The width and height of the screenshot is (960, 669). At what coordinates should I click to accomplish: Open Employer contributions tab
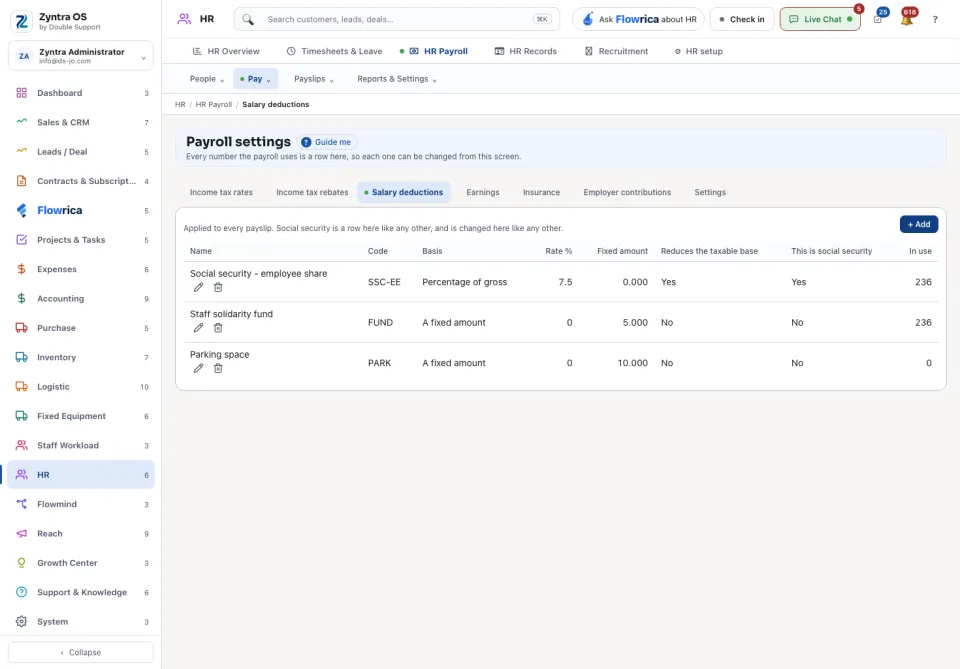[x=627, y=192]
